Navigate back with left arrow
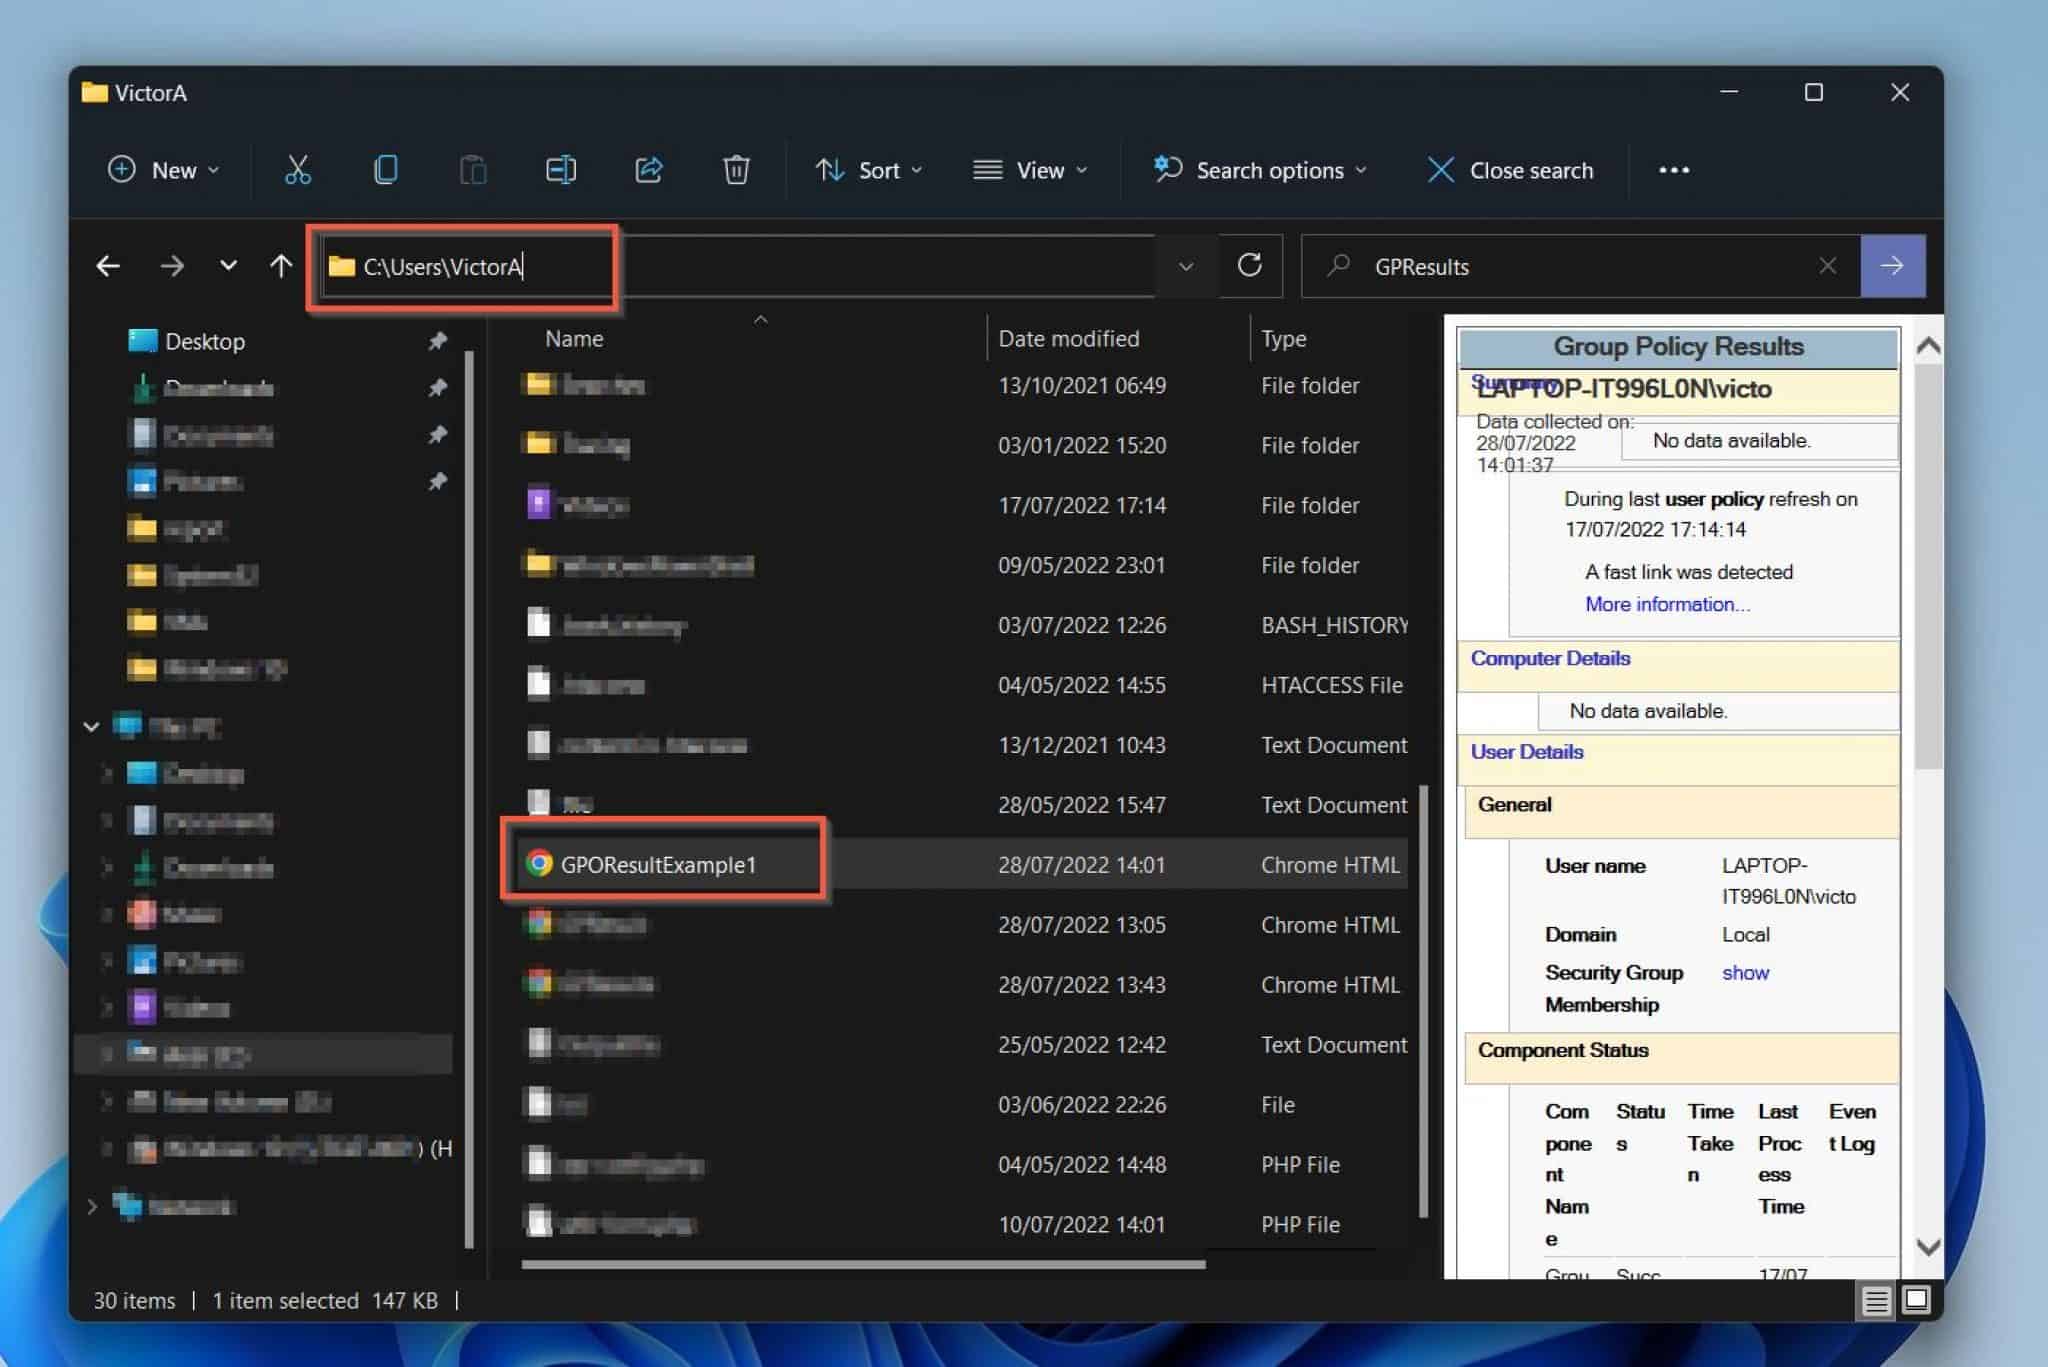This screenshot has width=2048, height=1367. coord(108,266)
